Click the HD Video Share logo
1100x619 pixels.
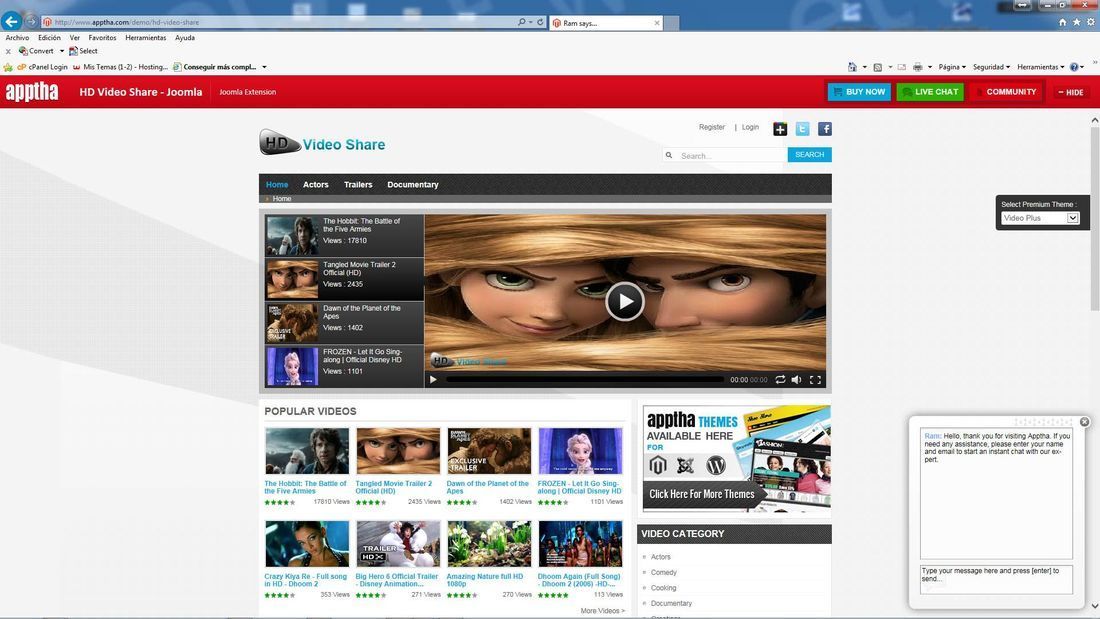click(x=322, y=142)
